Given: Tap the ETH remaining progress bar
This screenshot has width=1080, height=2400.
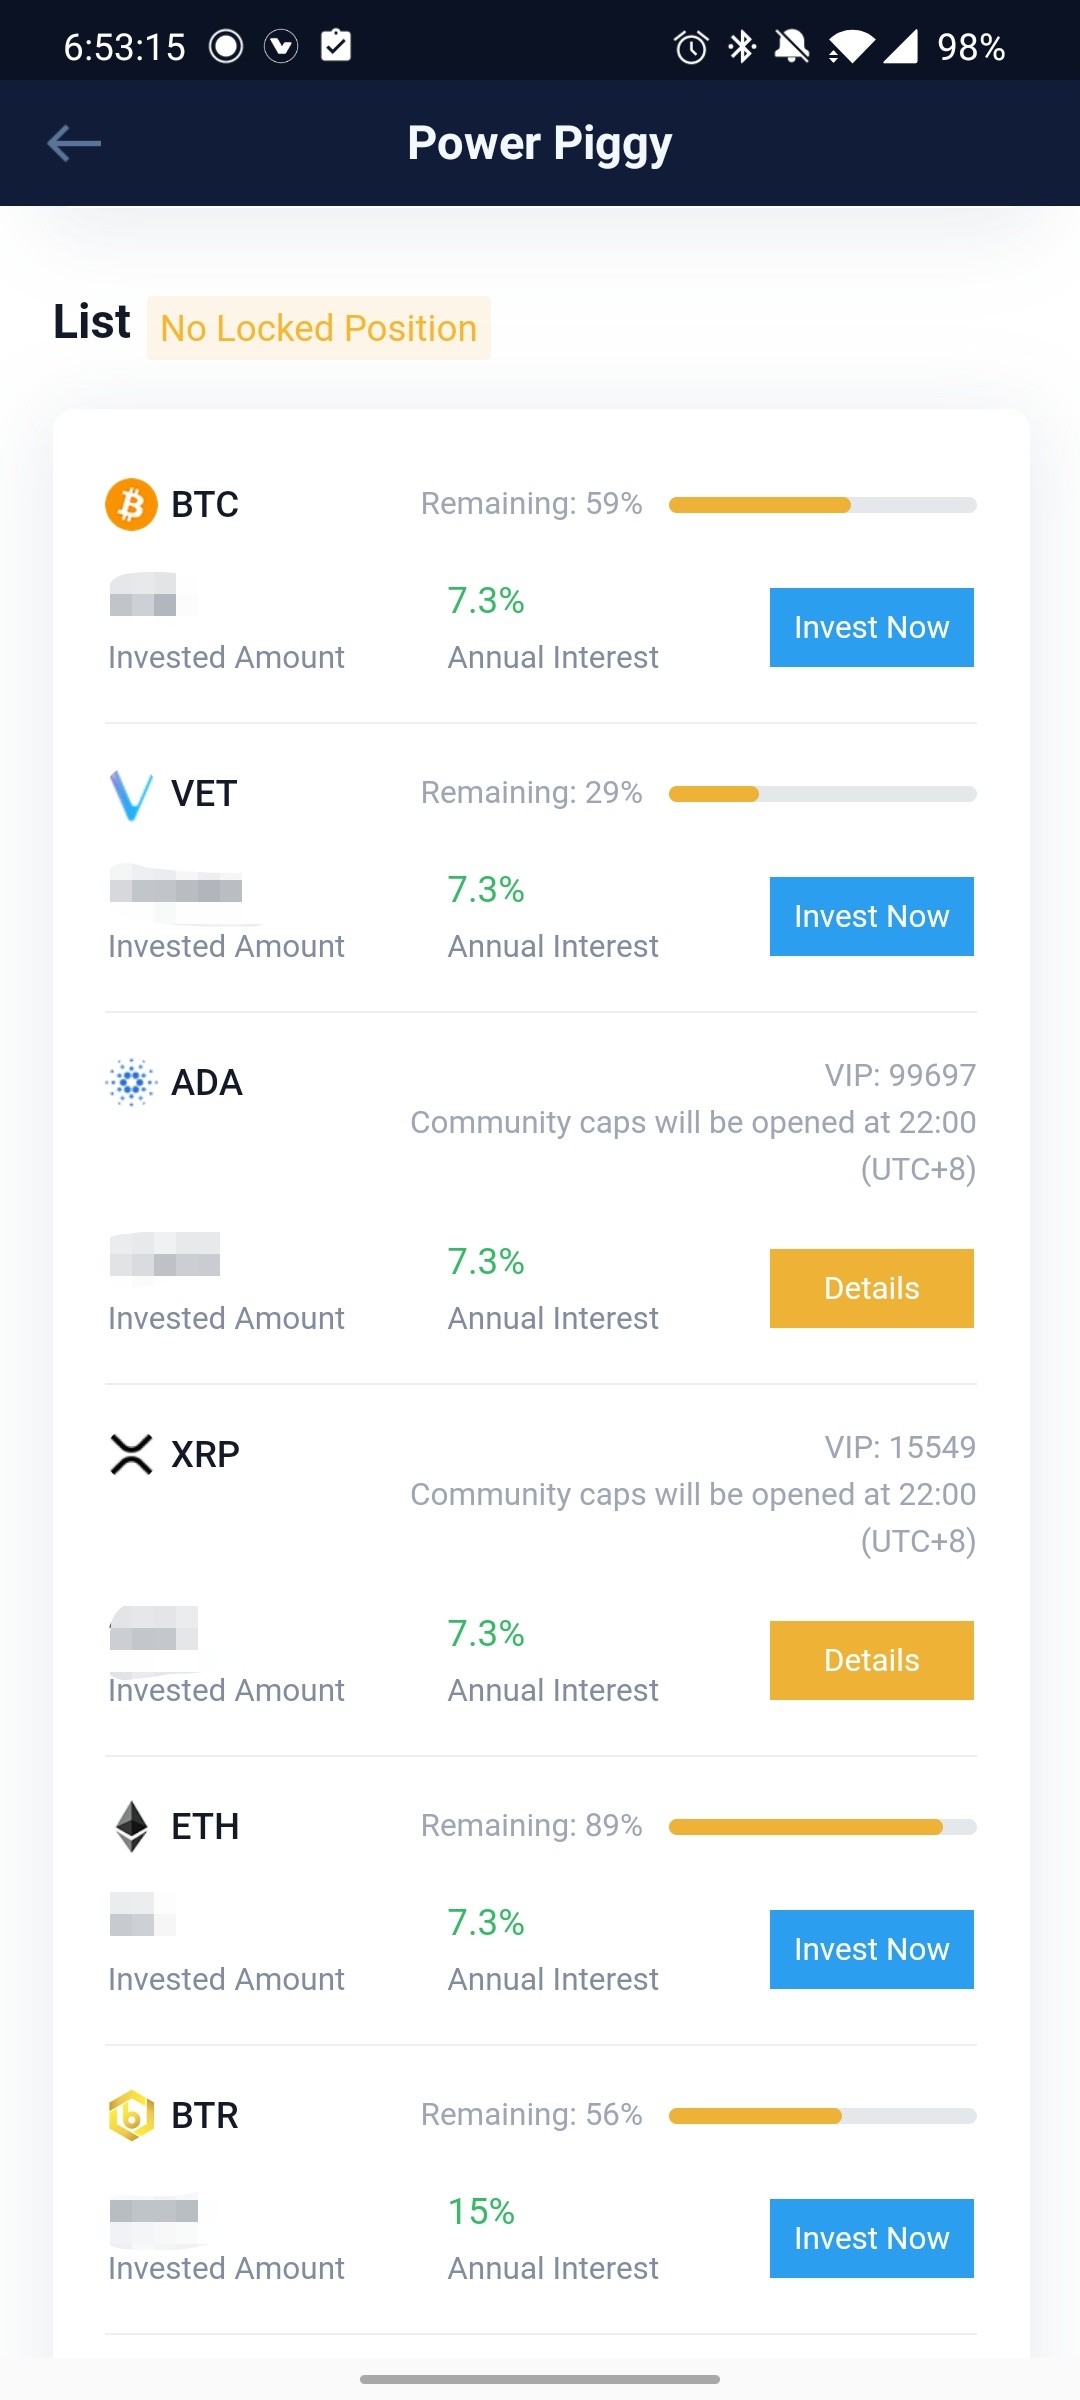Looking at the screenshot, I should click(x=822, y=1827).
